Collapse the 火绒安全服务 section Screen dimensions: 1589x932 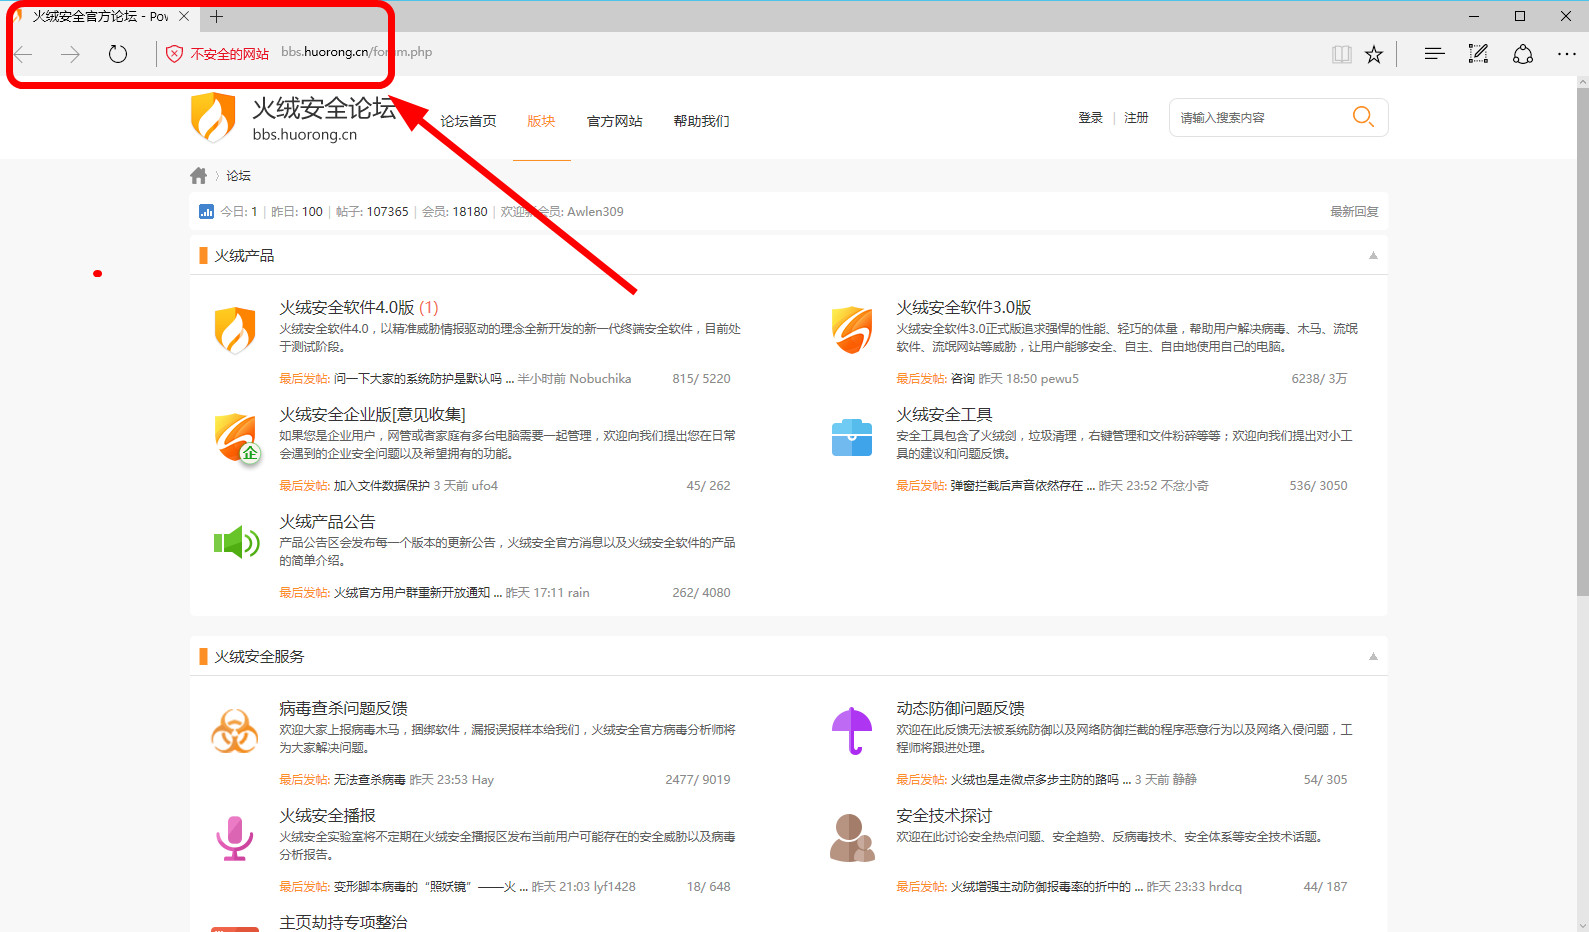[1373, 657]
